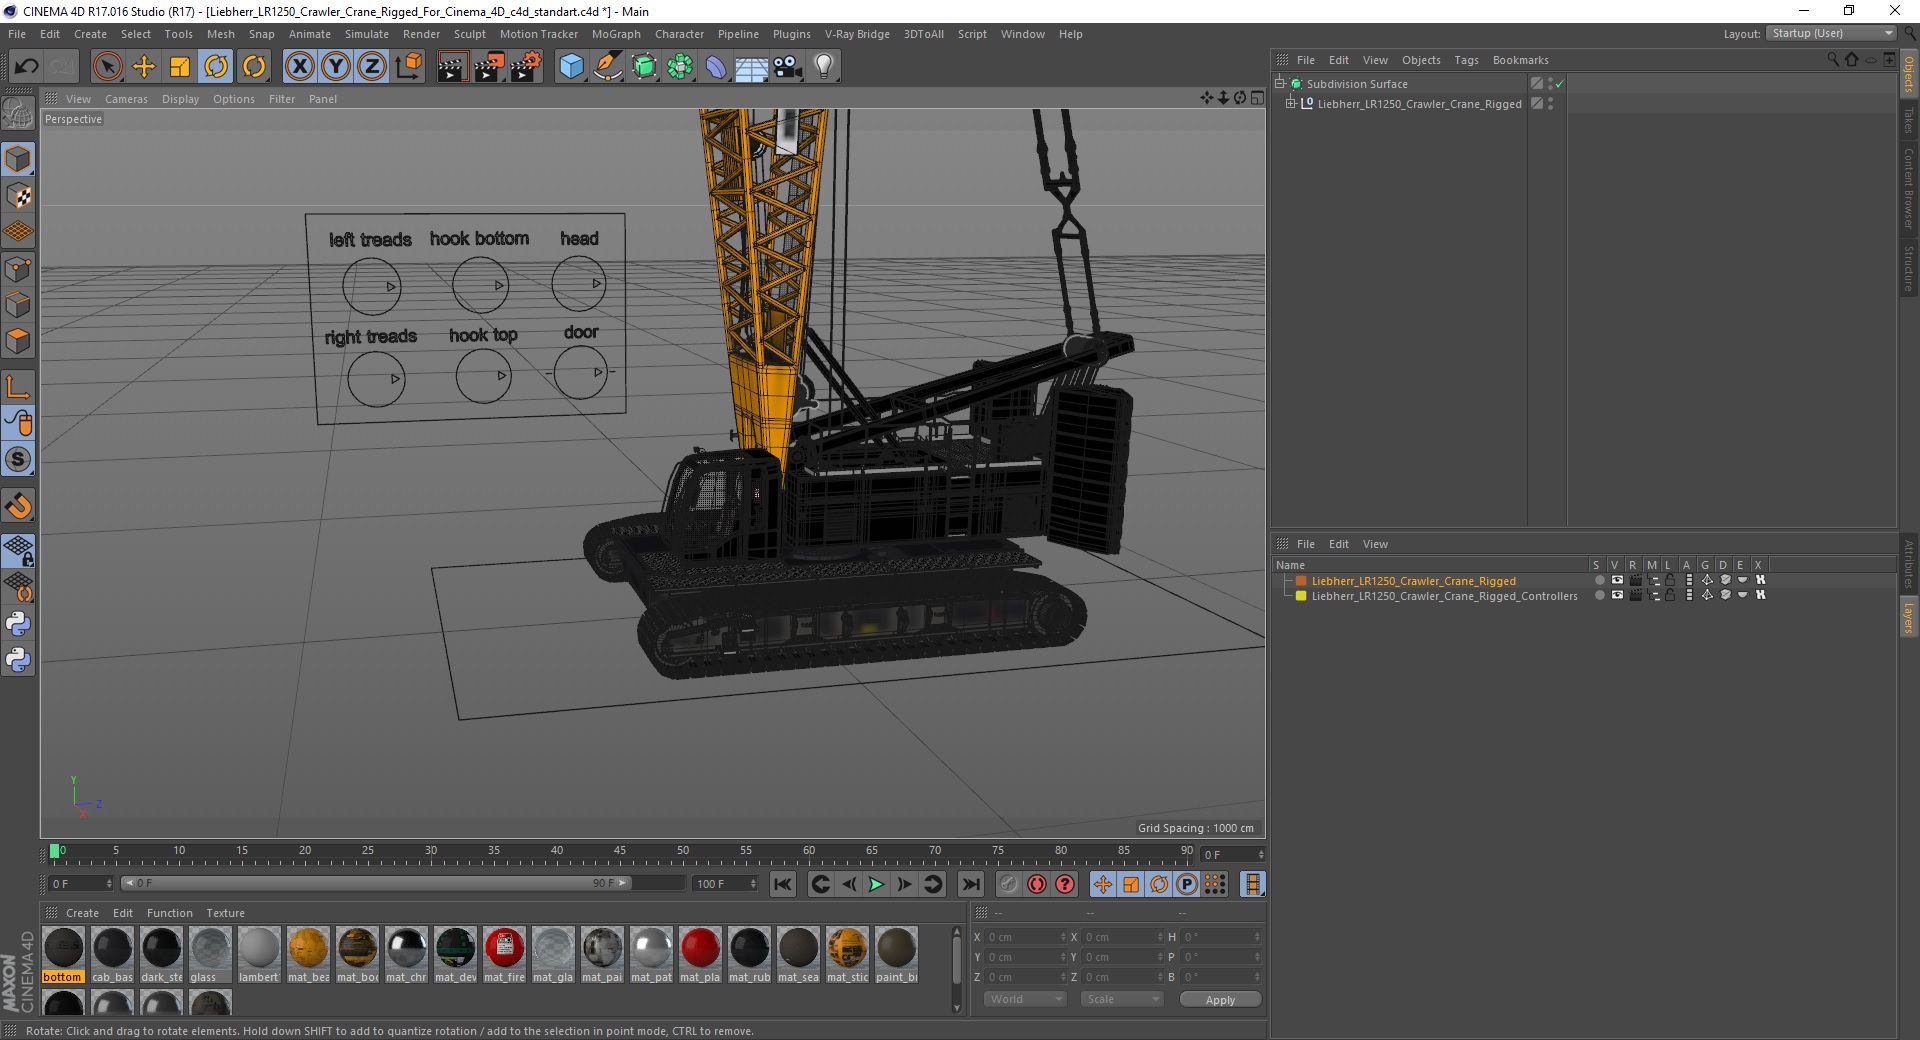Activate the Rotate tool
This screenshot has height=1040, width=1920.
pyautogui.click(x=216, y=66)
